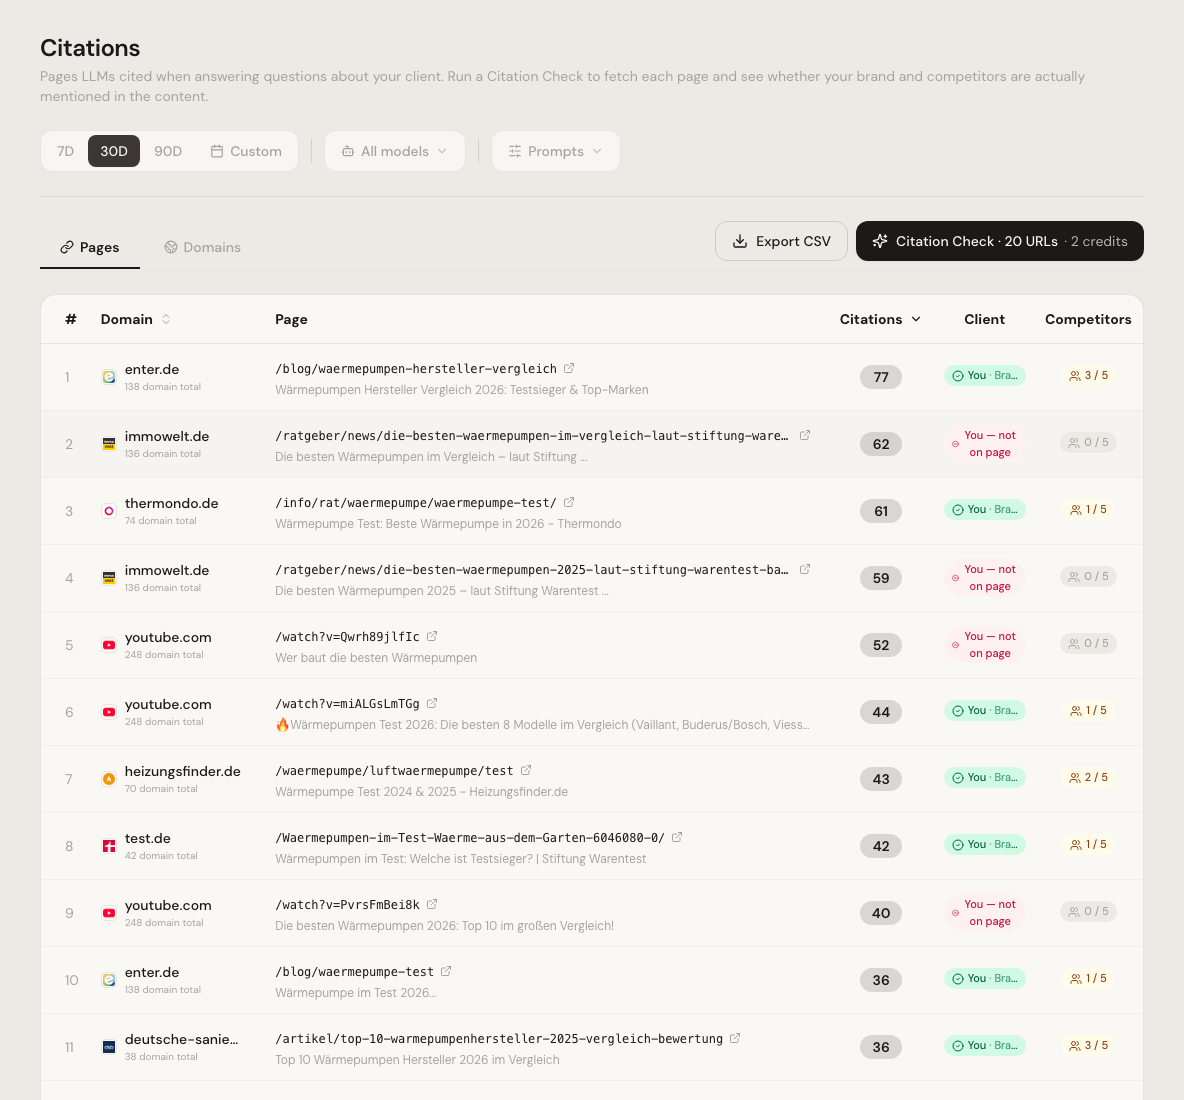Image resolution: width=1184 pixels, height=1100 pixels.
Task: Run Citation Check for 20 URLs
Action: coord(1000,241)
